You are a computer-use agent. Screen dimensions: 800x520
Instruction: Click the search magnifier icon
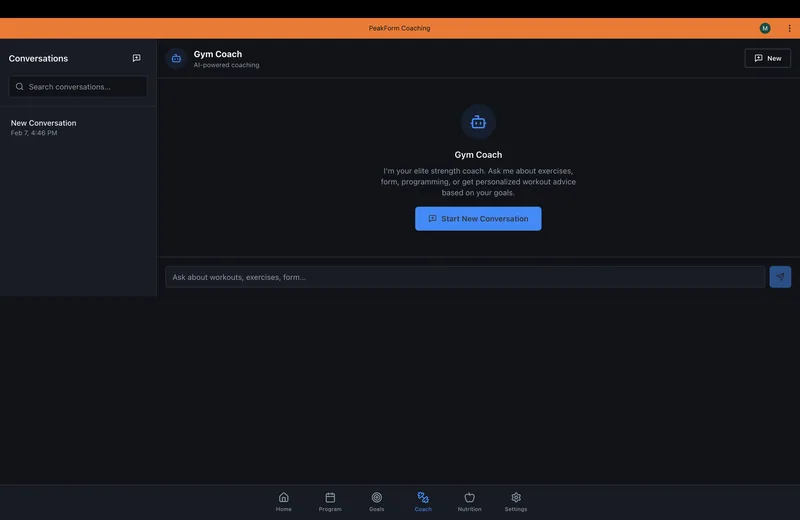(19, 87)
